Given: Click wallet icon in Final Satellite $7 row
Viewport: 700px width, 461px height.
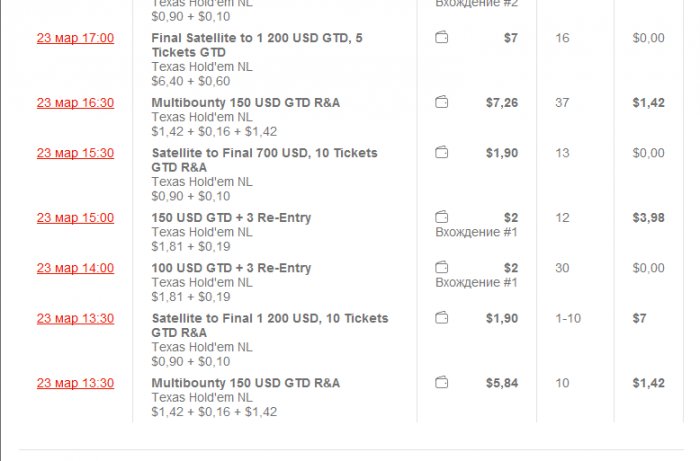Looking at the screenshot, I should click(x=442, y=38).
